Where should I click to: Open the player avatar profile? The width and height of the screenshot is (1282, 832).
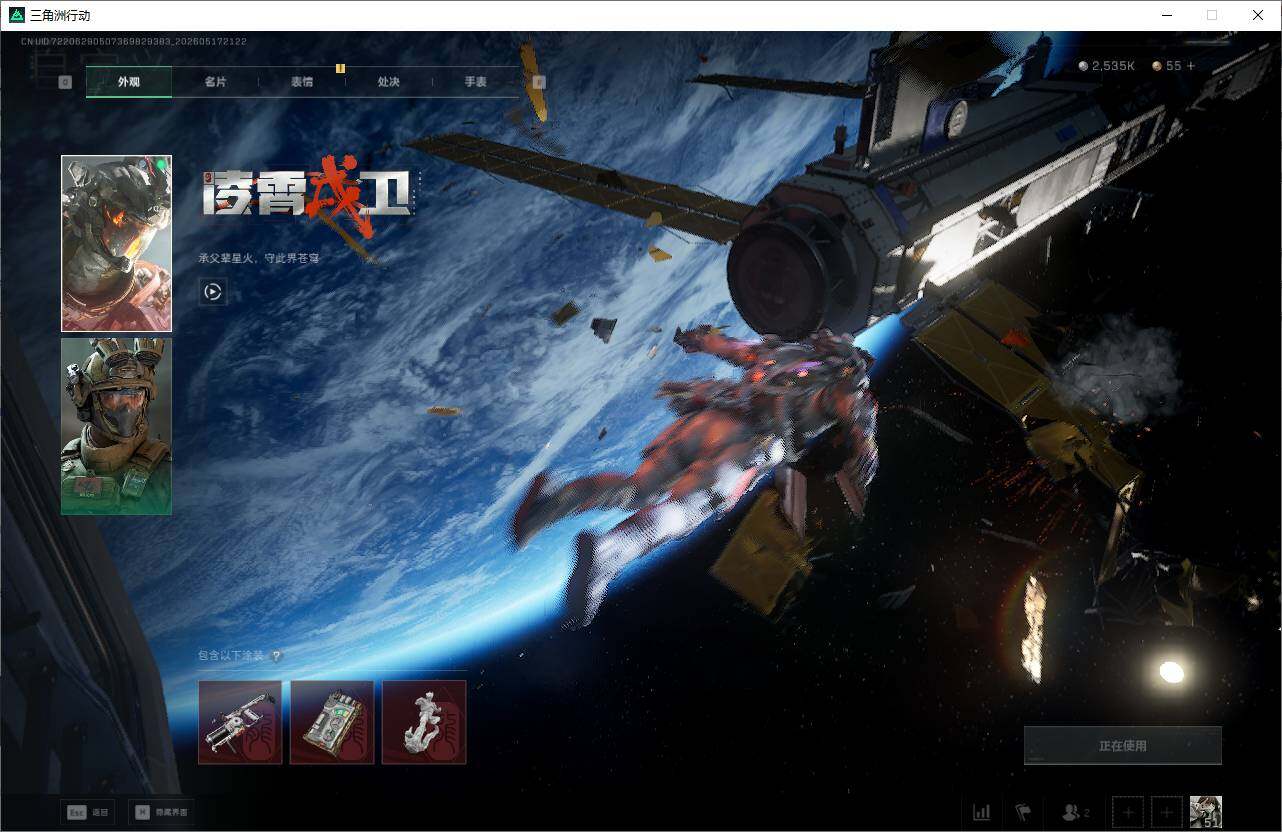coord(1206,812)
